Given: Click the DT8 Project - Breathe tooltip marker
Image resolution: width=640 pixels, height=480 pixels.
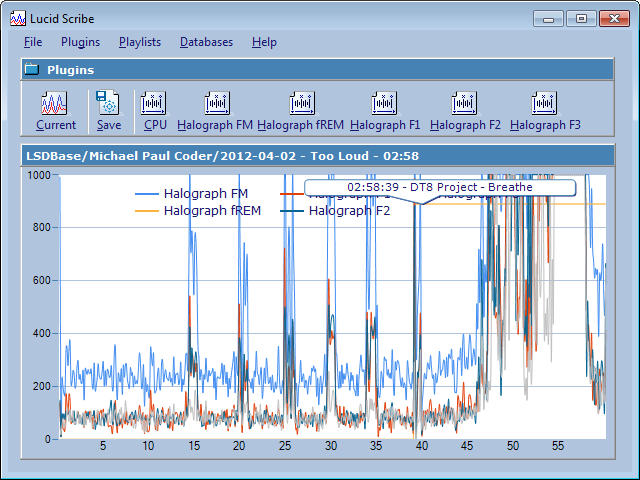Looking at the screenshot, I should (x=440, y=187).
